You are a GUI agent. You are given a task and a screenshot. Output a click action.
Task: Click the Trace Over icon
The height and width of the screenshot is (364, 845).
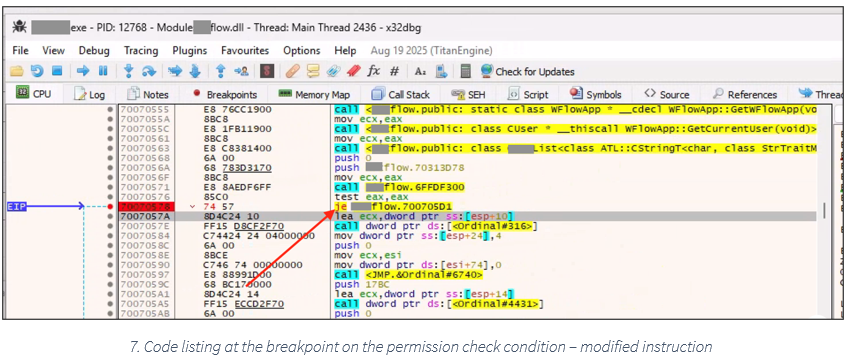point(195,71)
